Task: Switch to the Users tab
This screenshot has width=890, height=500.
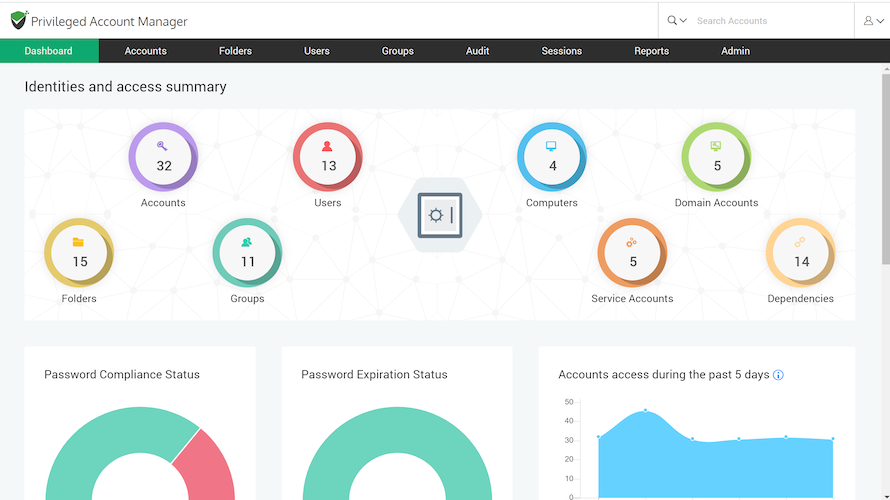Action: (x=317, y=51)
